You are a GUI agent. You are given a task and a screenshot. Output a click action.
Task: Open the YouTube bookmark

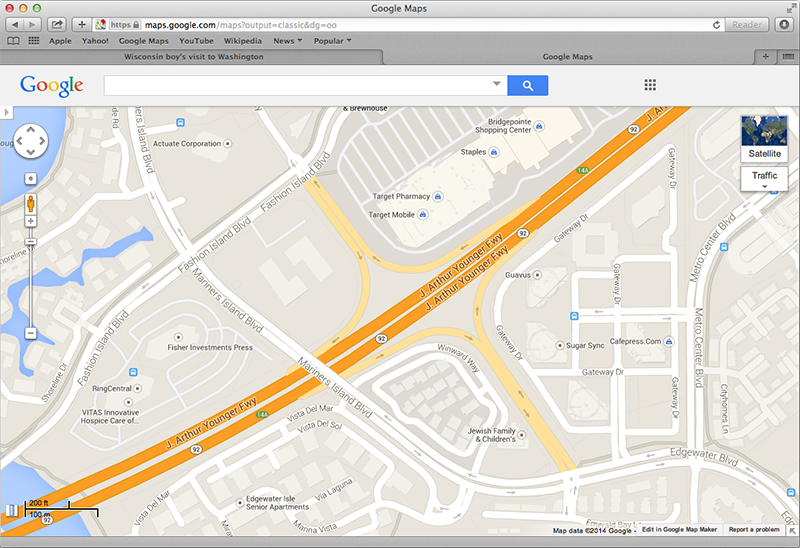196,41
